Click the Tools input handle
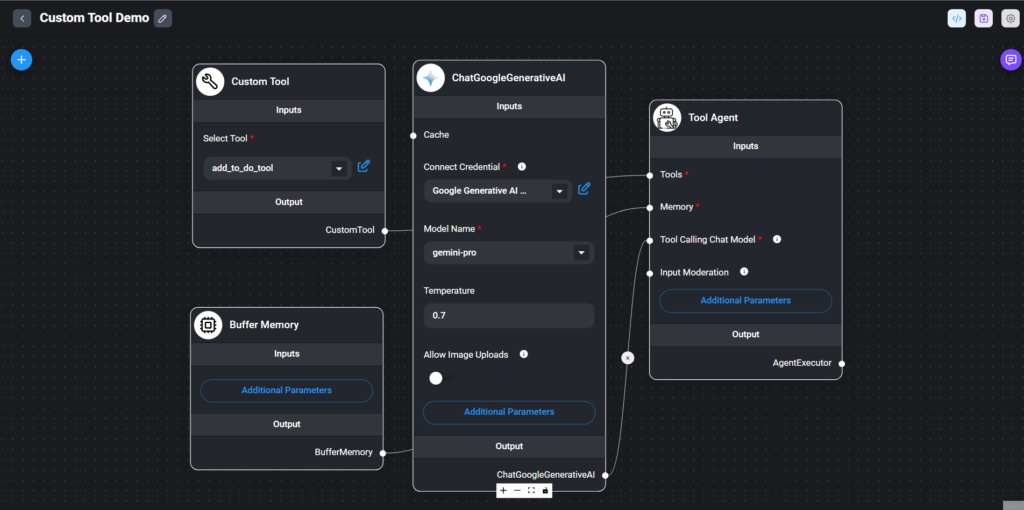 click(650, 175)
